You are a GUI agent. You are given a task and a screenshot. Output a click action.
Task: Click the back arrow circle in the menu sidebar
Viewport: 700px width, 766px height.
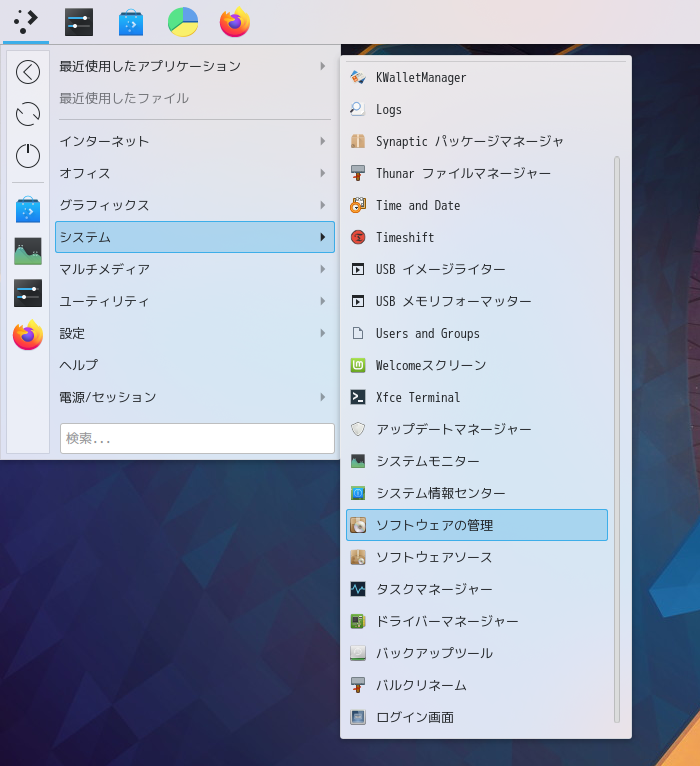coord(28,72)
